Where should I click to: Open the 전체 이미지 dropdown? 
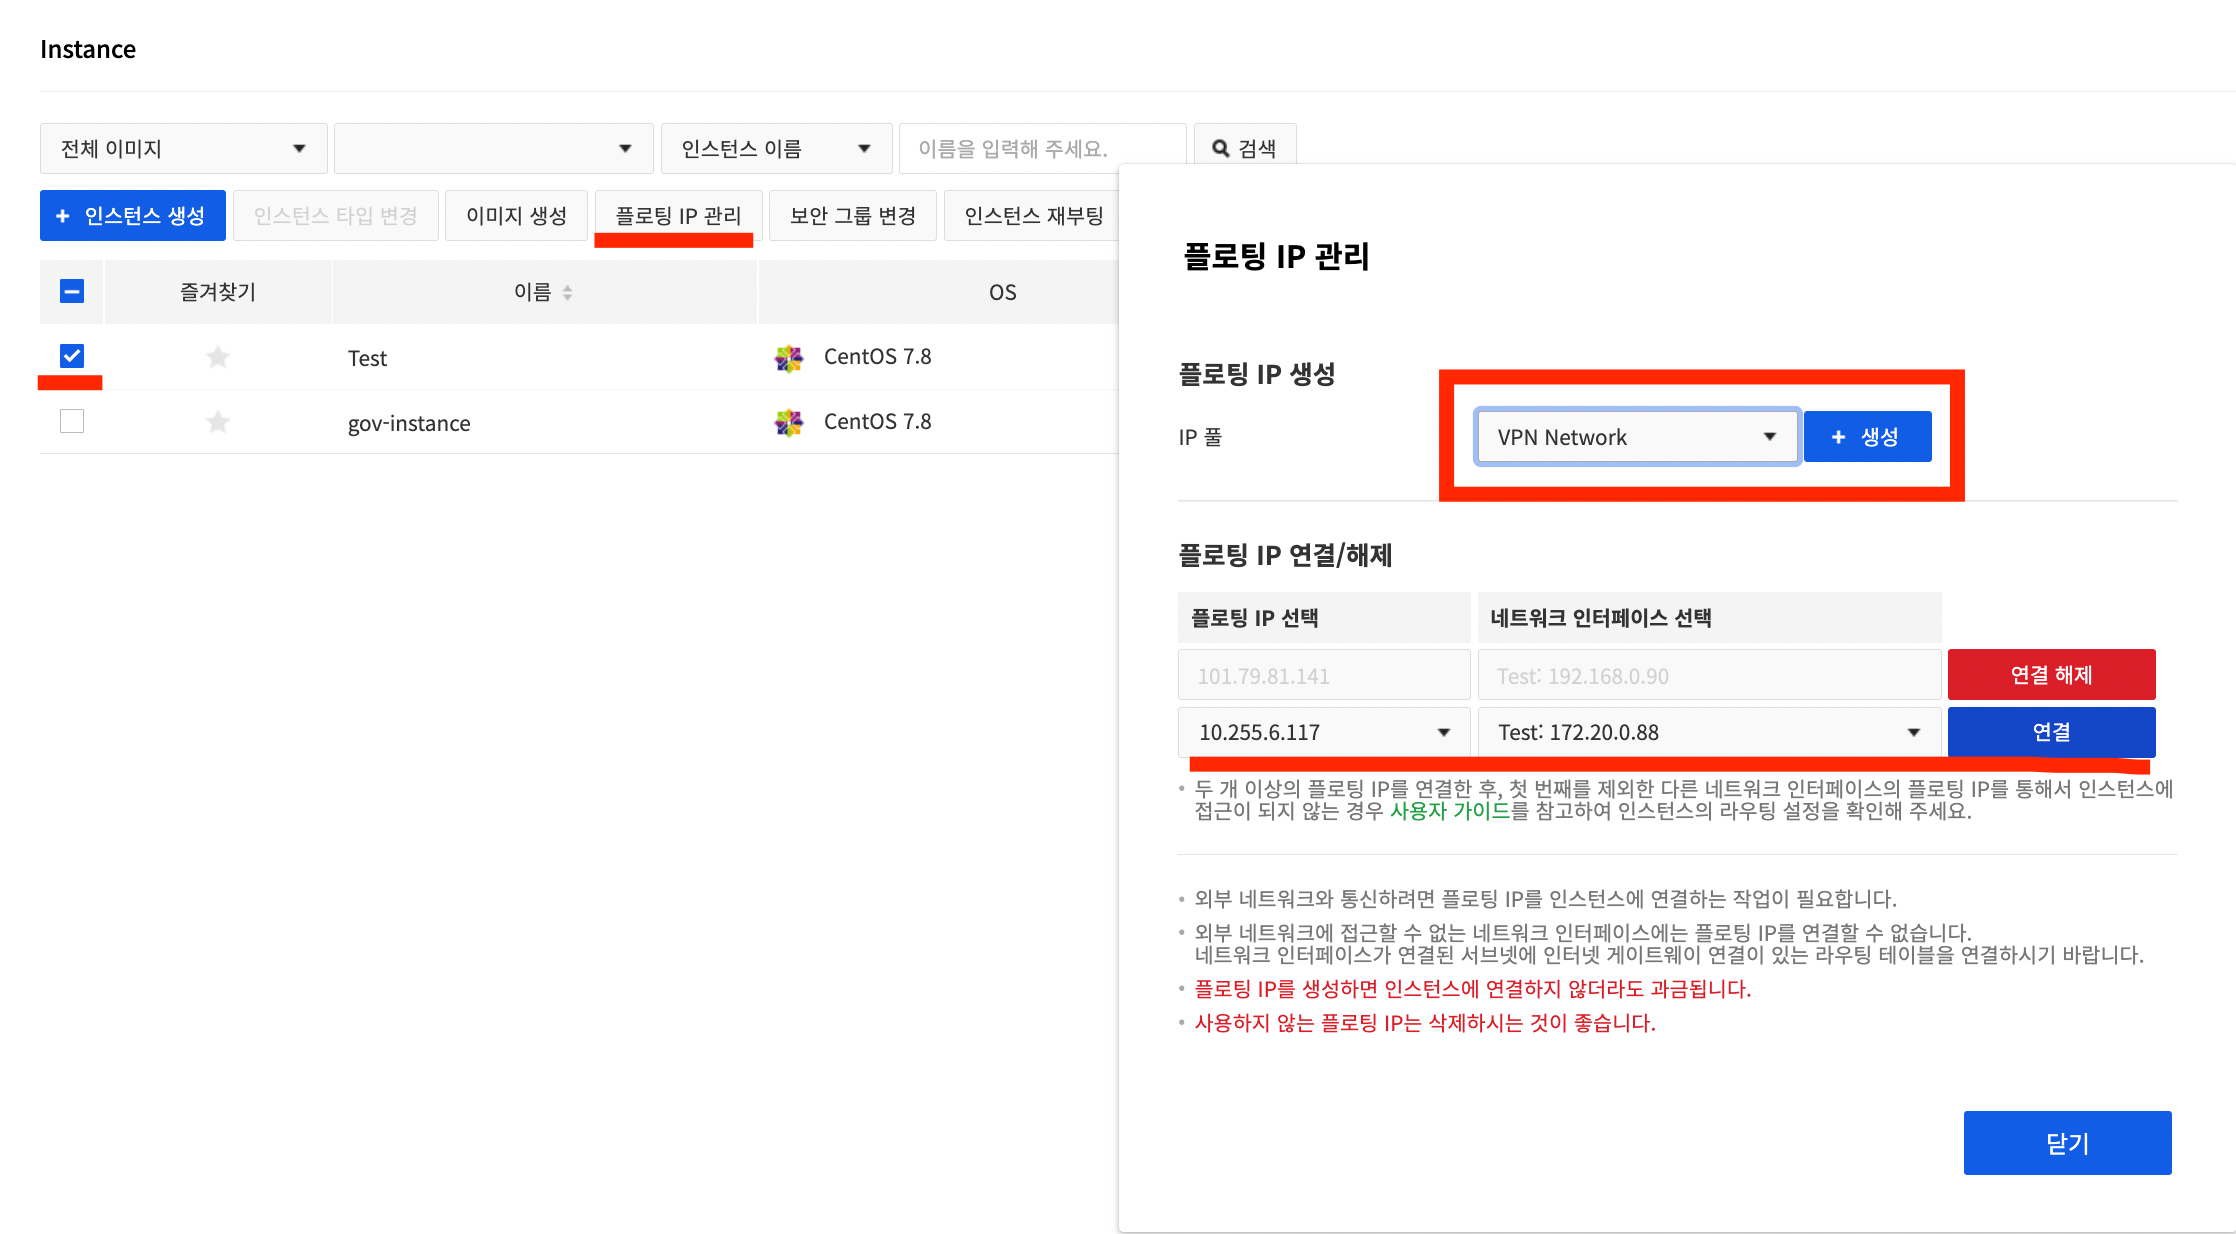184,148
